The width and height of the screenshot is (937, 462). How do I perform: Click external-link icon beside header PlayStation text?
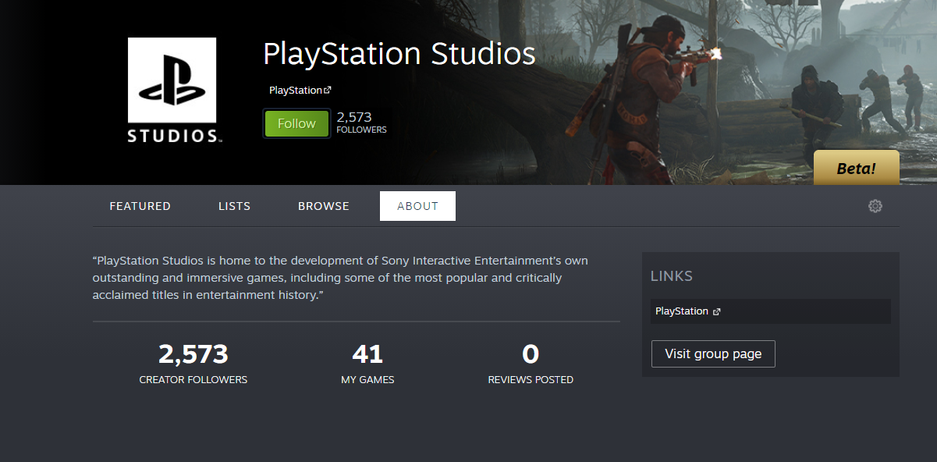point(328,91)
